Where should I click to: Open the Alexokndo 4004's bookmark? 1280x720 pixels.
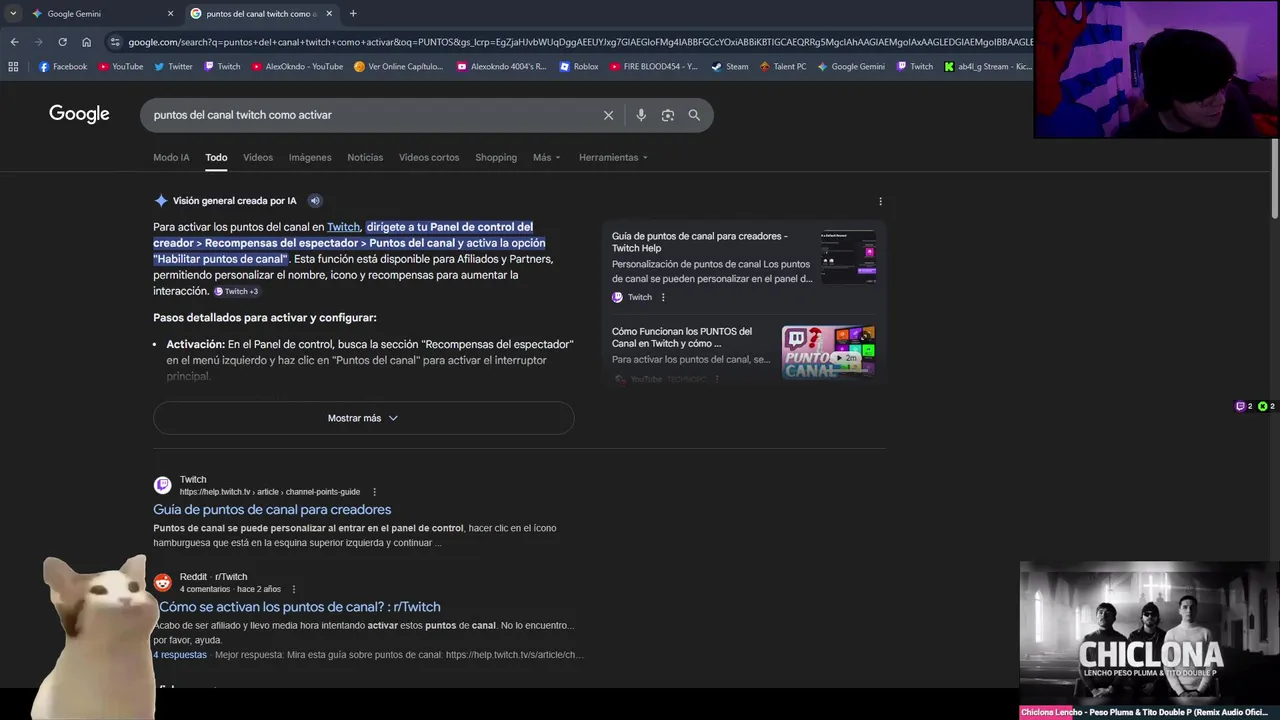point(501,67)
